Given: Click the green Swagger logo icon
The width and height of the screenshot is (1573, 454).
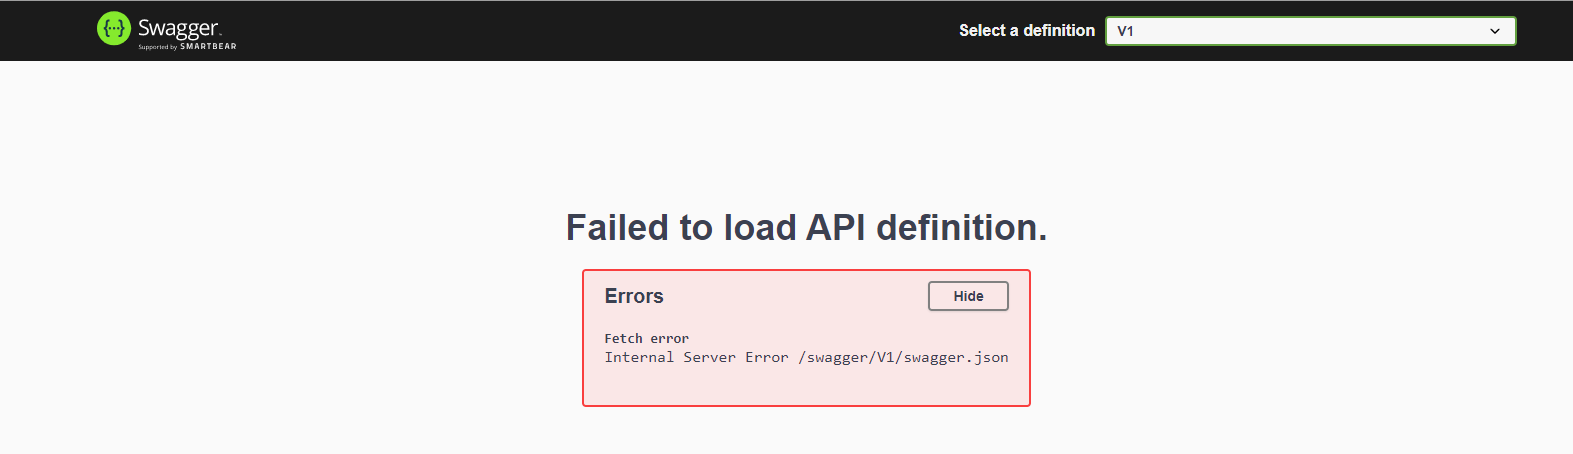Looking at the screenshot, I should coord(113,29).
